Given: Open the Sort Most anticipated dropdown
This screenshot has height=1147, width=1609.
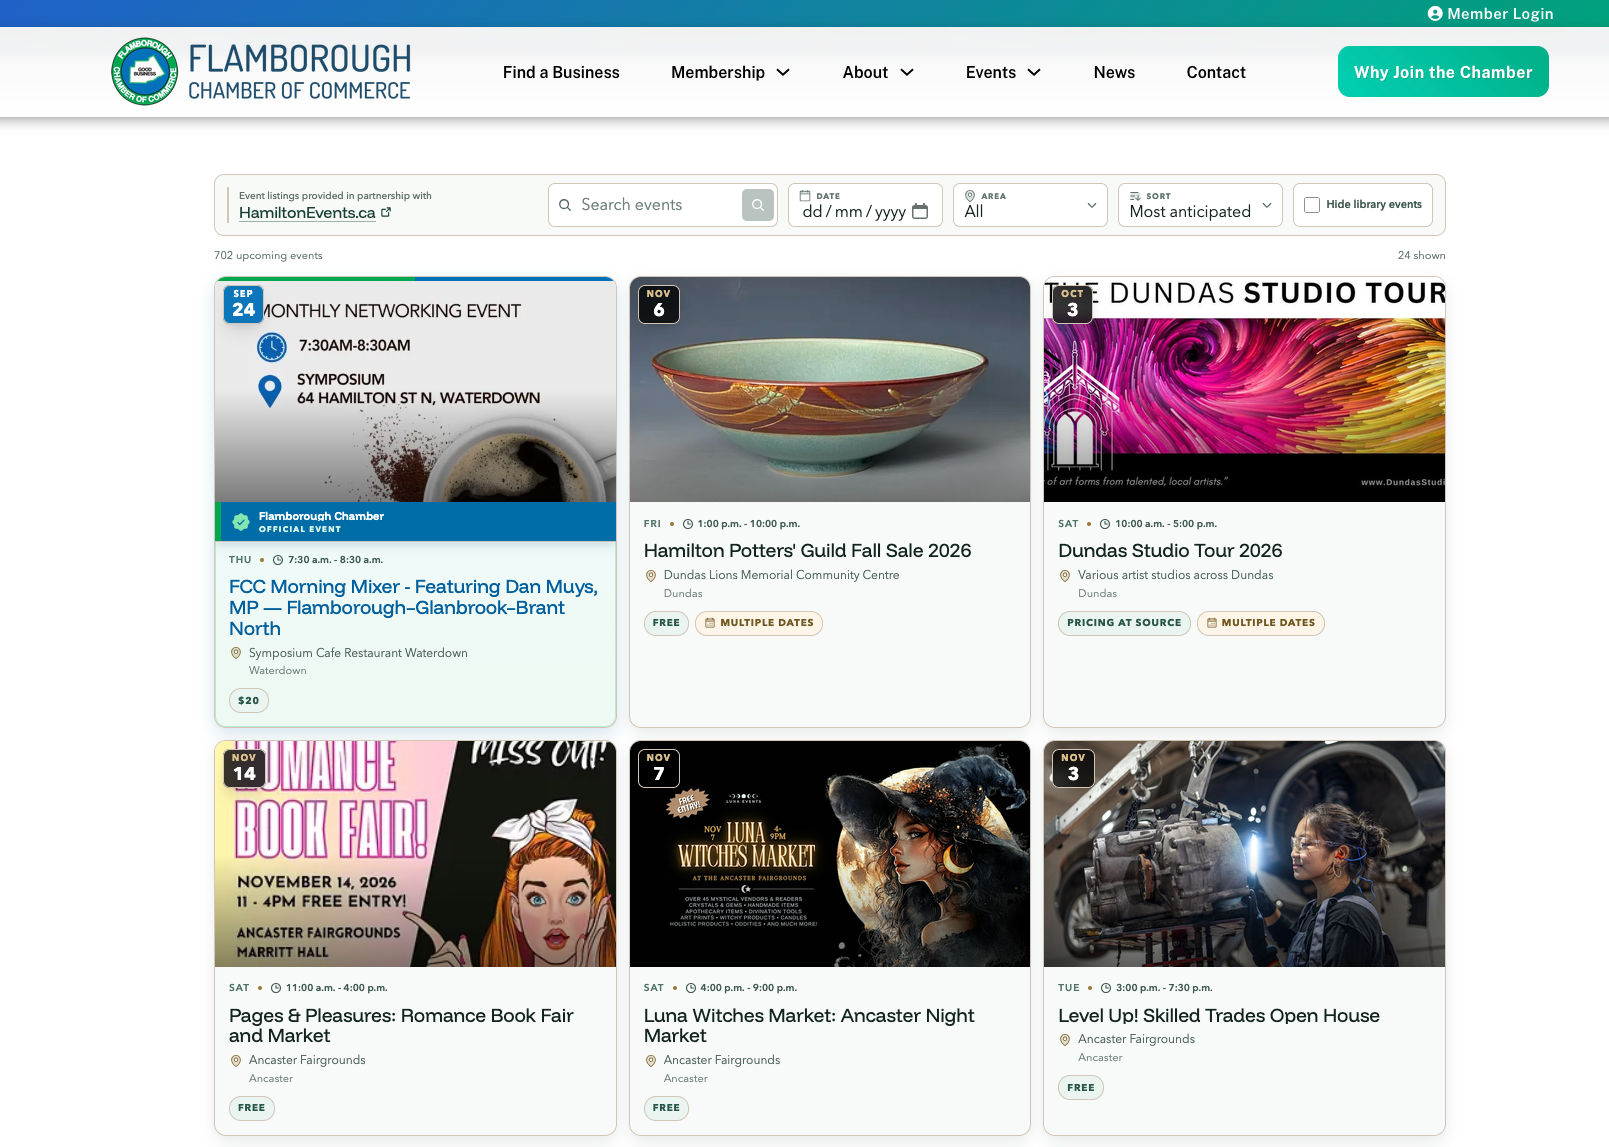Looking at the screenshot, I should pos(1200,205).
